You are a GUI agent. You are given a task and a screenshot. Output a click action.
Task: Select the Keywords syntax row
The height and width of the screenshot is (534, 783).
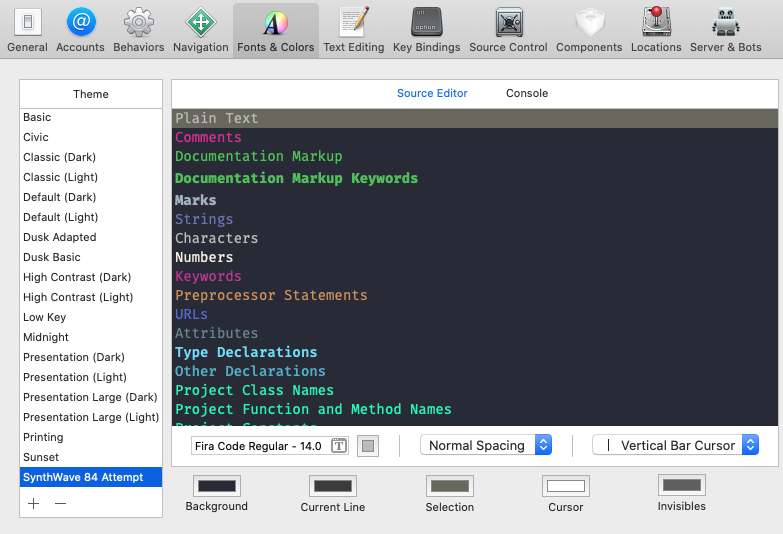475,276
